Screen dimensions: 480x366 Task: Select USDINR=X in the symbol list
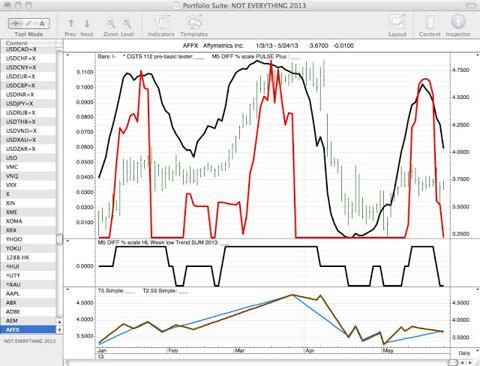coord(28,95)
